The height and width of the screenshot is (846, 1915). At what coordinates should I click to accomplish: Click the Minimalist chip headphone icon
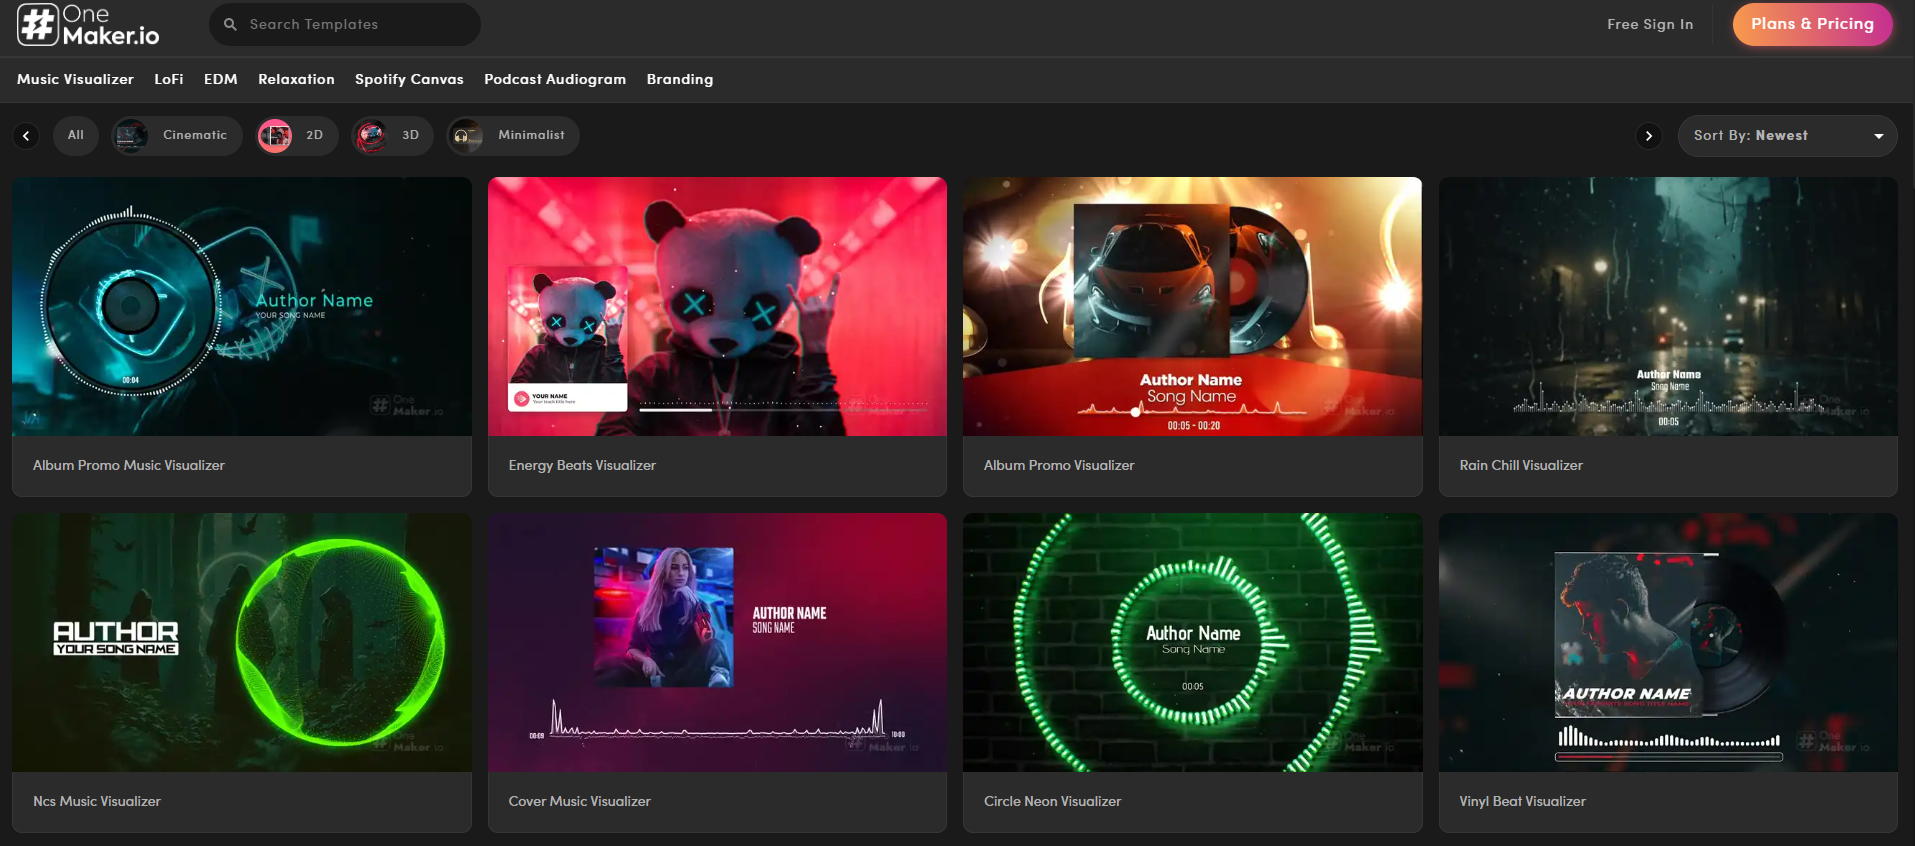[466, 135]
